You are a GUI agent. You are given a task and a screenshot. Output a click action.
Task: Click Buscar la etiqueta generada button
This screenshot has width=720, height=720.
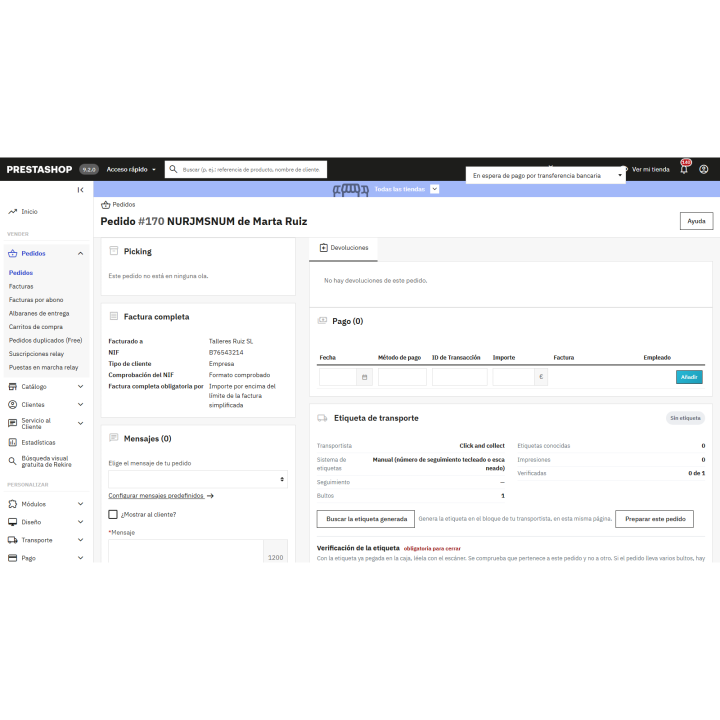tap(366, 519)
